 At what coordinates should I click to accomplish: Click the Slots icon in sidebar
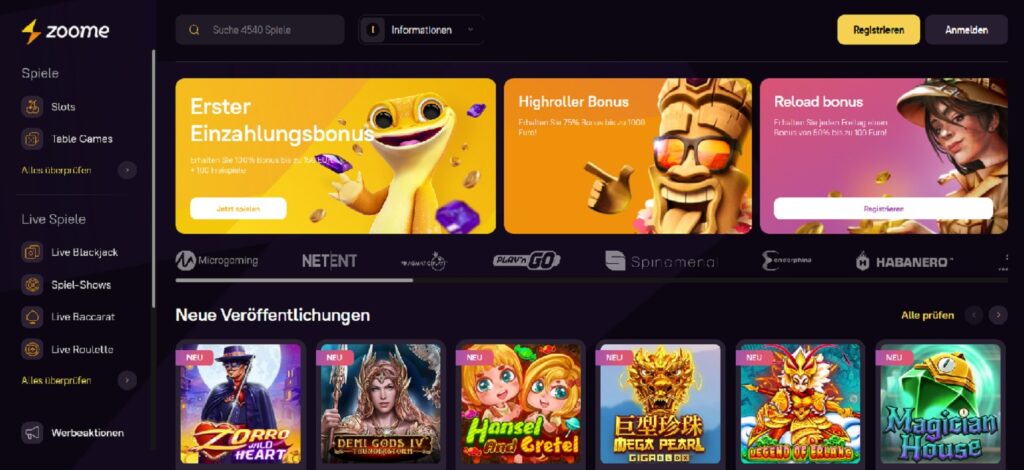point(32,106)
